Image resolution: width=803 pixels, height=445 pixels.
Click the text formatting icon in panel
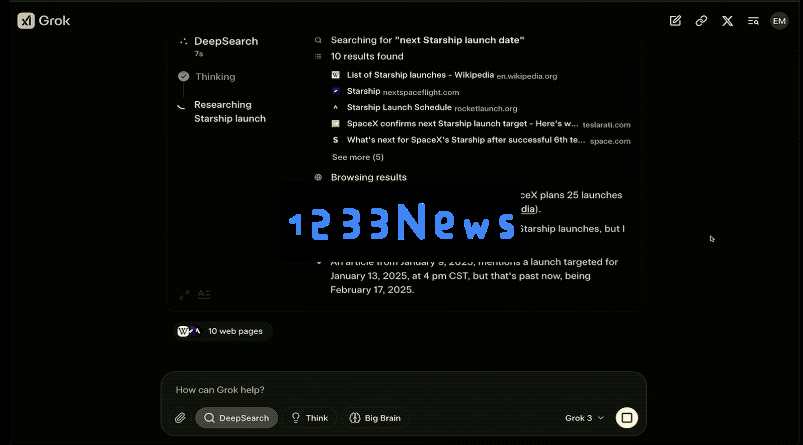[x=204, y=294]
